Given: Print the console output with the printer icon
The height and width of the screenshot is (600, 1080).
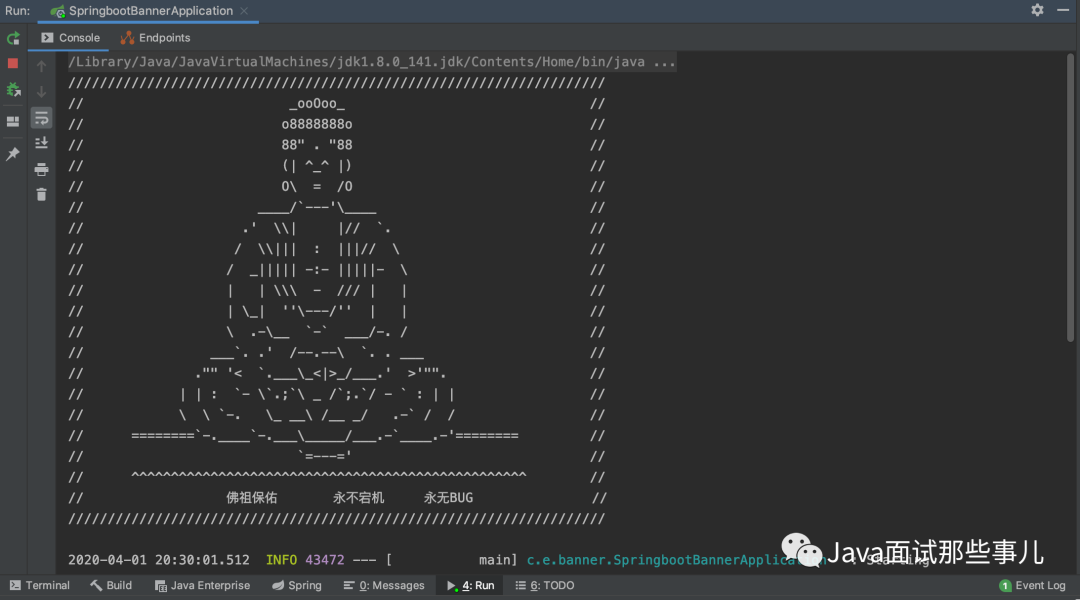Looking at the screenshot, I should click(41, 169).
